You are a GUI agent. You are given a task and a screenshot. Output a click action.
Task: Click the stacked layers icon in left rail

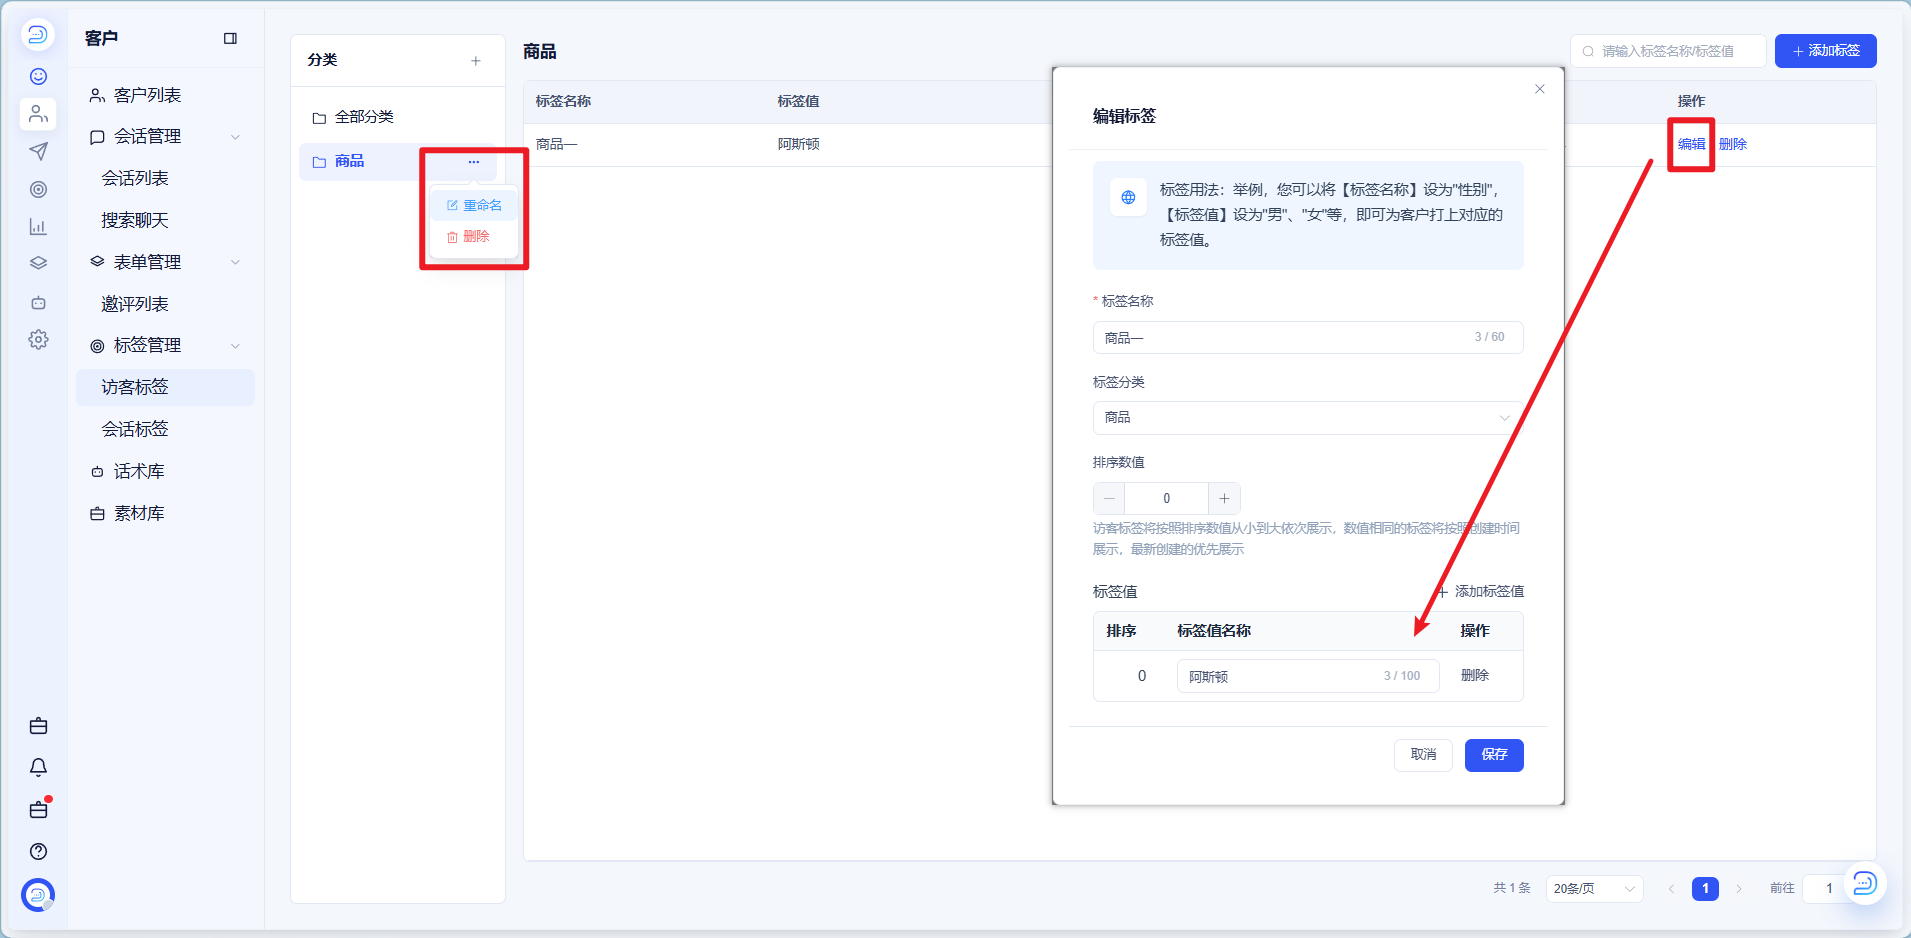tap(38, 264)
